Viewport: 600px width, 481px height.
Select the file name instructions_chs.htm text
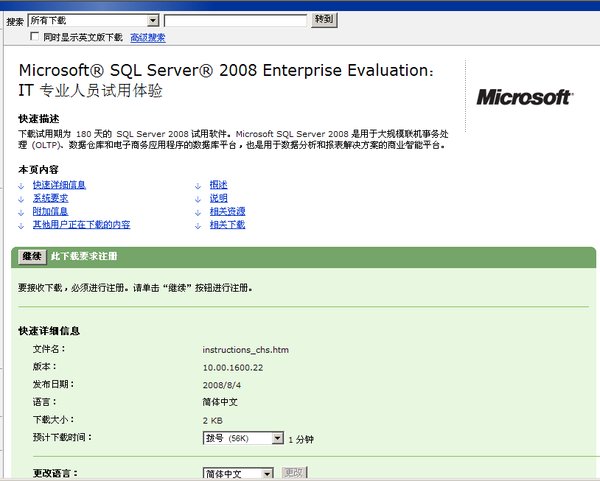coord(246,350)
